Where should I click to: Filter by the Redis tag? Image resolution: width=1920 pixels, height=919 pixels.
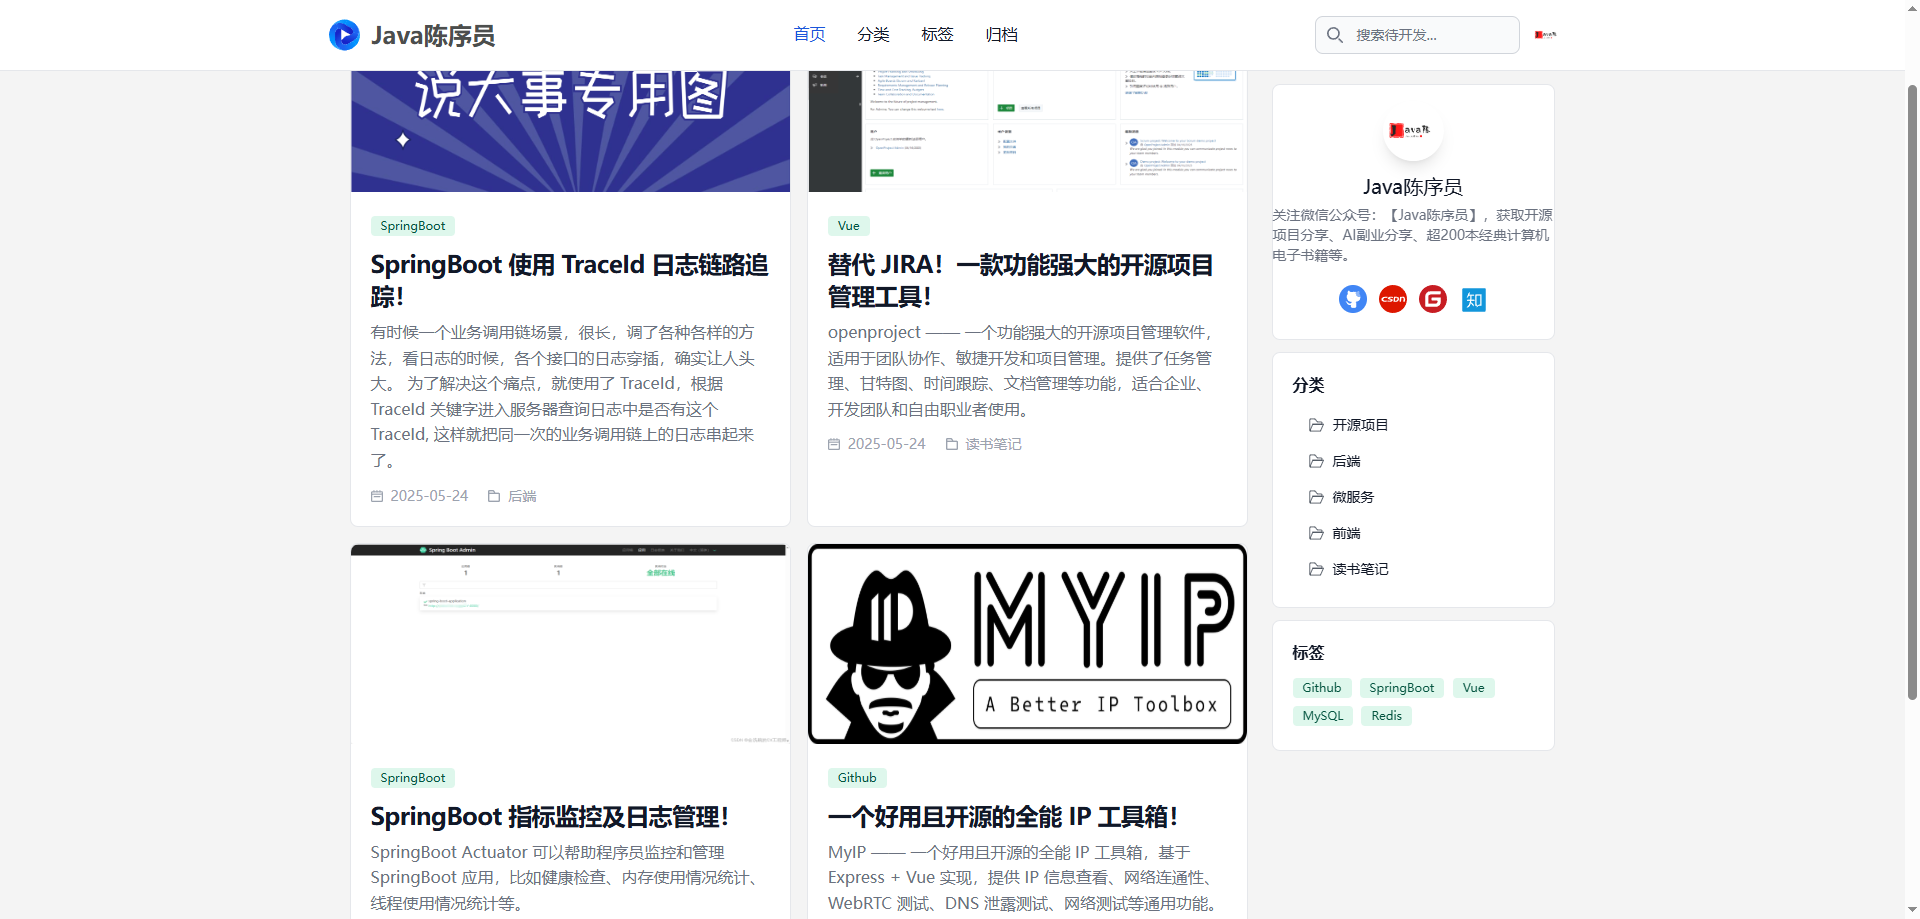[1386, 716]
